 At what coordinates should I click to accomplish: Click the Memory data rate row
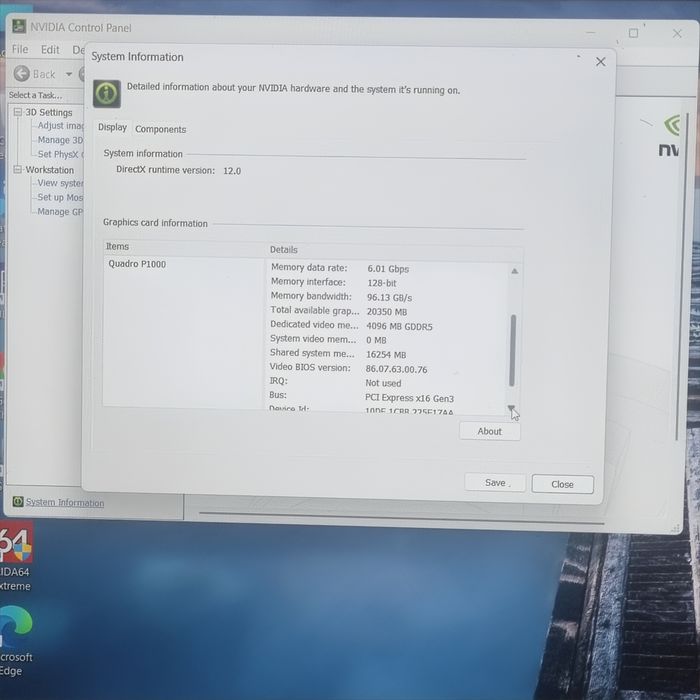tap(340, 268)
